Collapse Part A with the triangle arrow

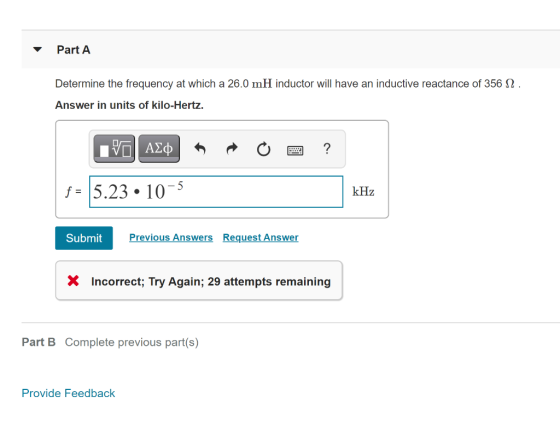[38, 49]
